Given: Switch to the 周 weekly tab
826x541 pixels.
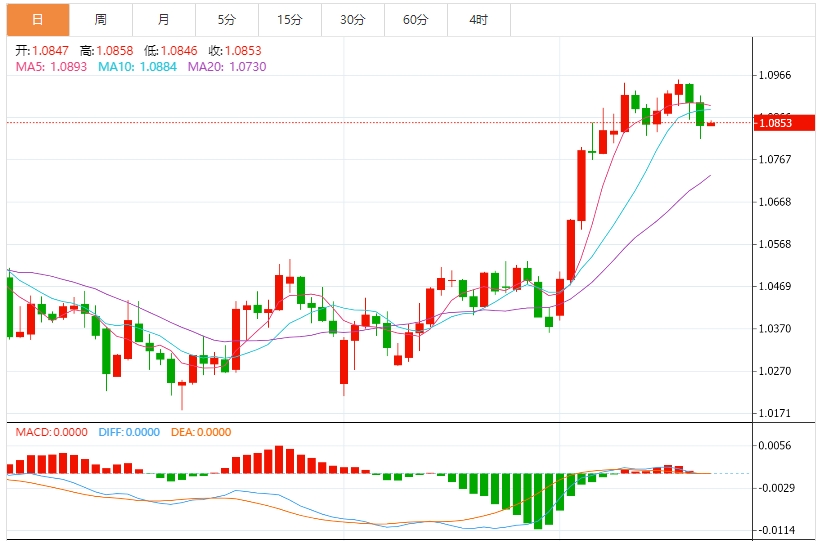Looking at the screenshot, I should click(x=101, y=20).
